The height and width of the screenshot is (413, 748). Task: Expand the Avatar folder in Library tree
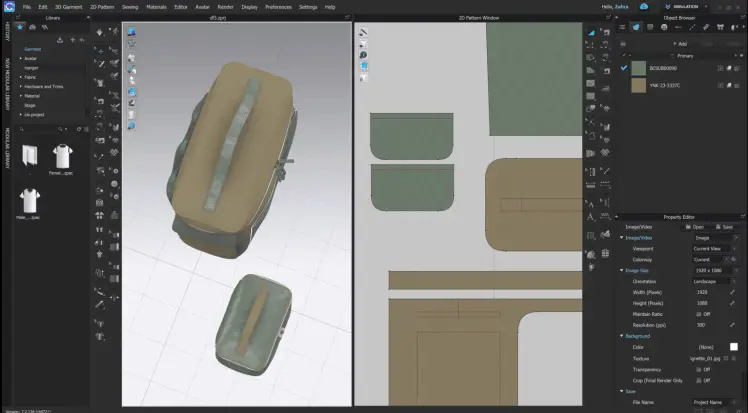tap(21, 59)
